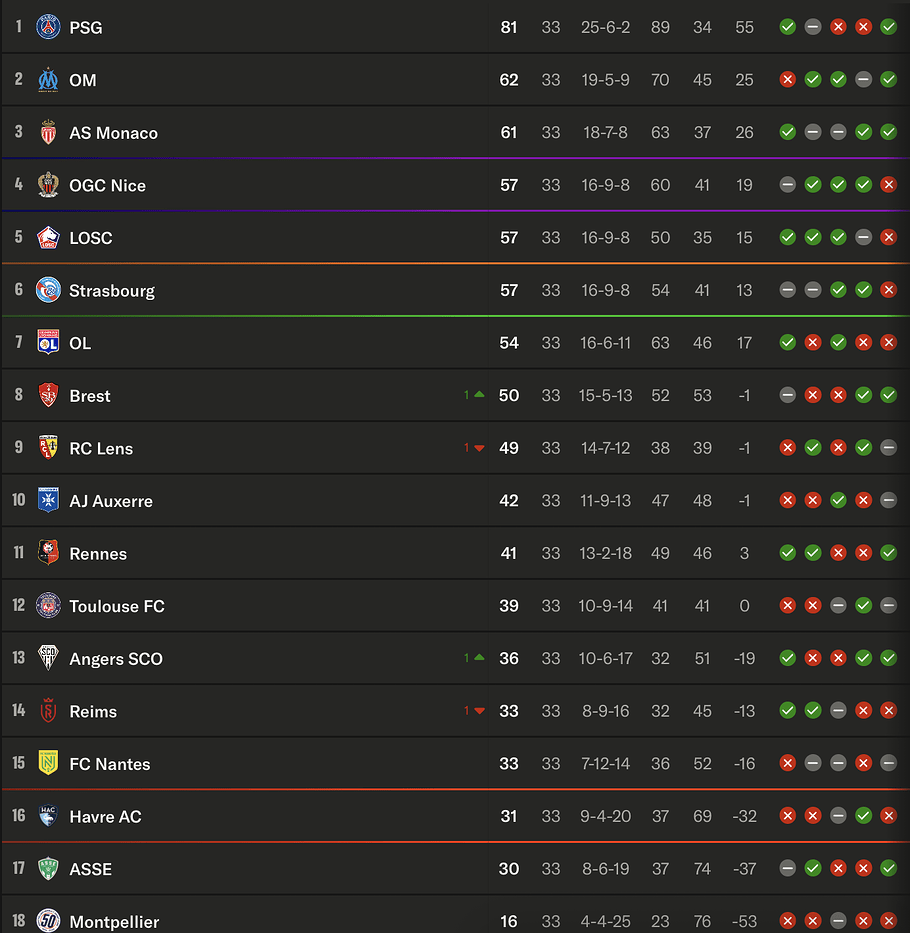Click Brest's green up-one position arrow
Image resolution: width=910 pixels, height=933 pixels.
pyautogui.click(x=479, y=395)
